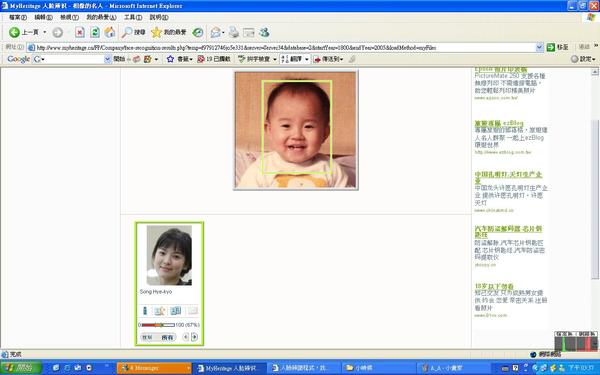Click the Song Hye-kyo portrait thumbnail
The image size is (600, 375).
[169, 255]
